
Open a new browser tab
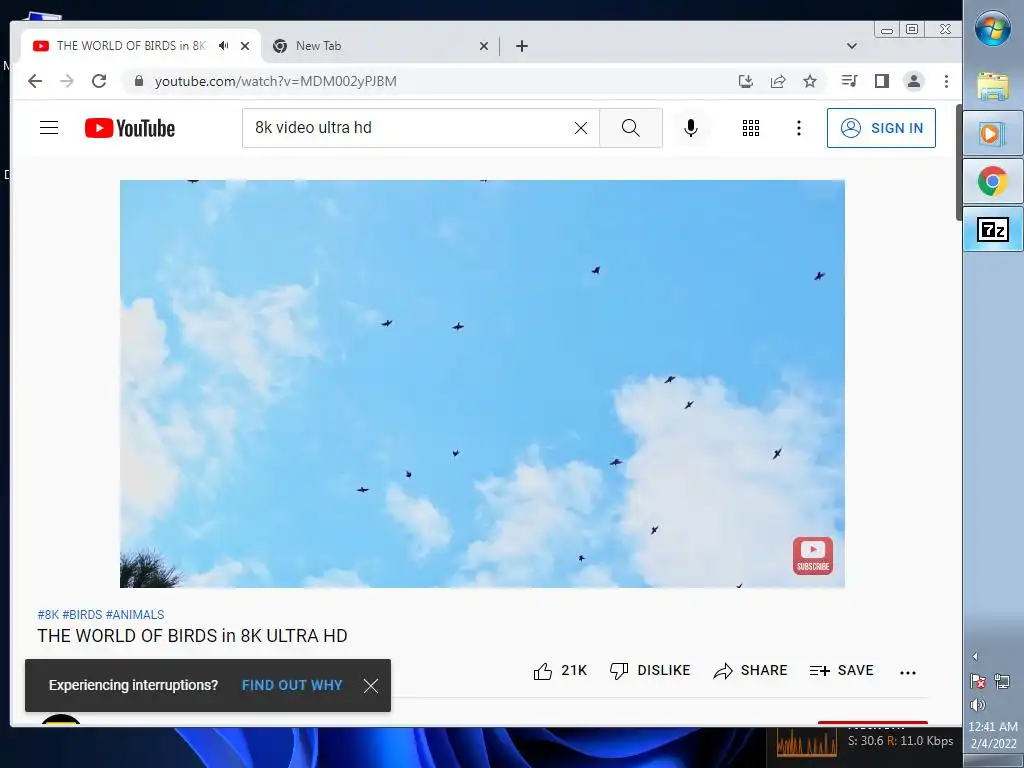coord(522,46)
